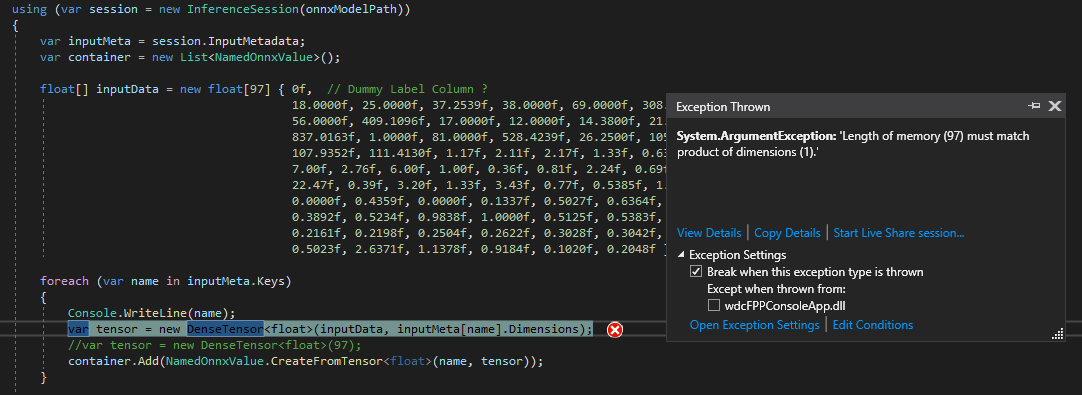Image resolution: width=1082 pixels, height=395 pixels.
Task: Open the View Details link
Action: [x=709, y=233]
